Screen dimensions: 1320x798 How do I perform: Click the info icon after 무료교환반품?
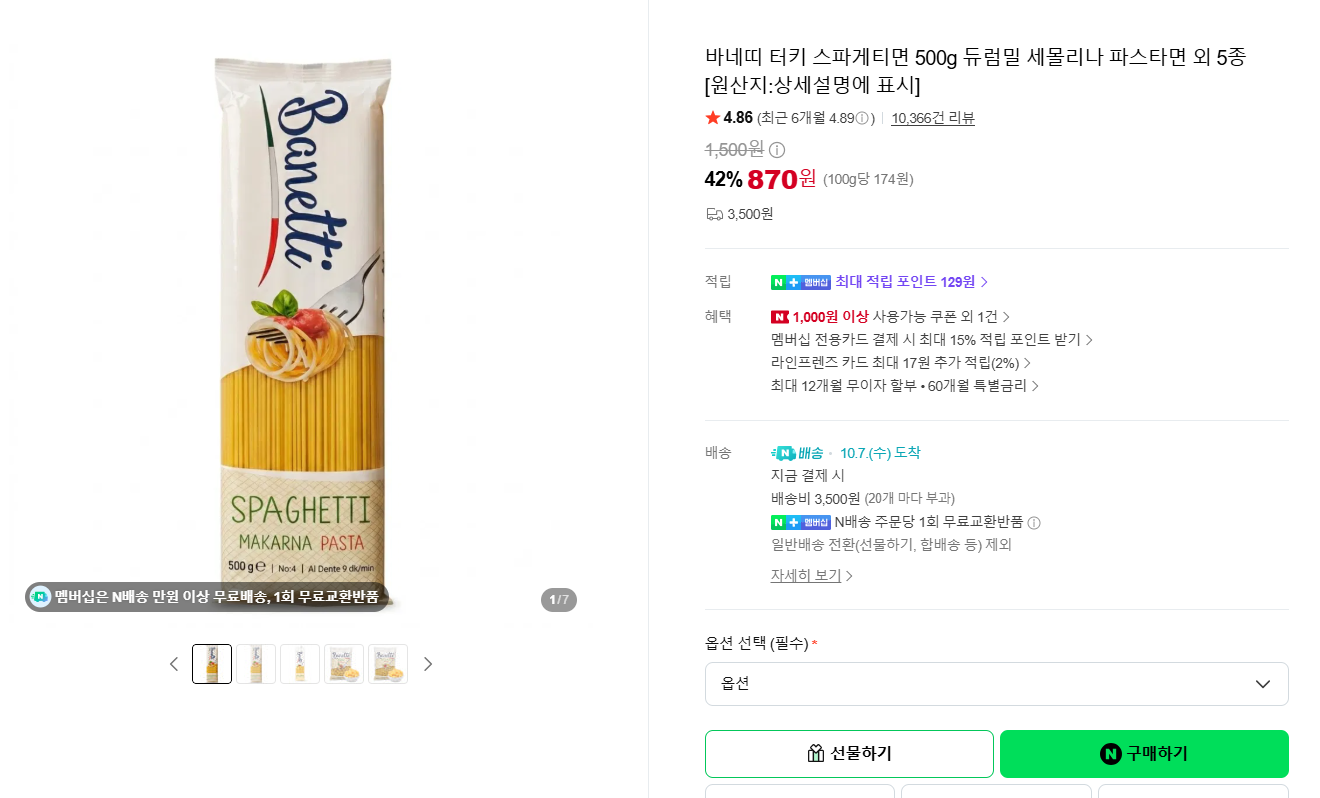tap(1034, 523)
